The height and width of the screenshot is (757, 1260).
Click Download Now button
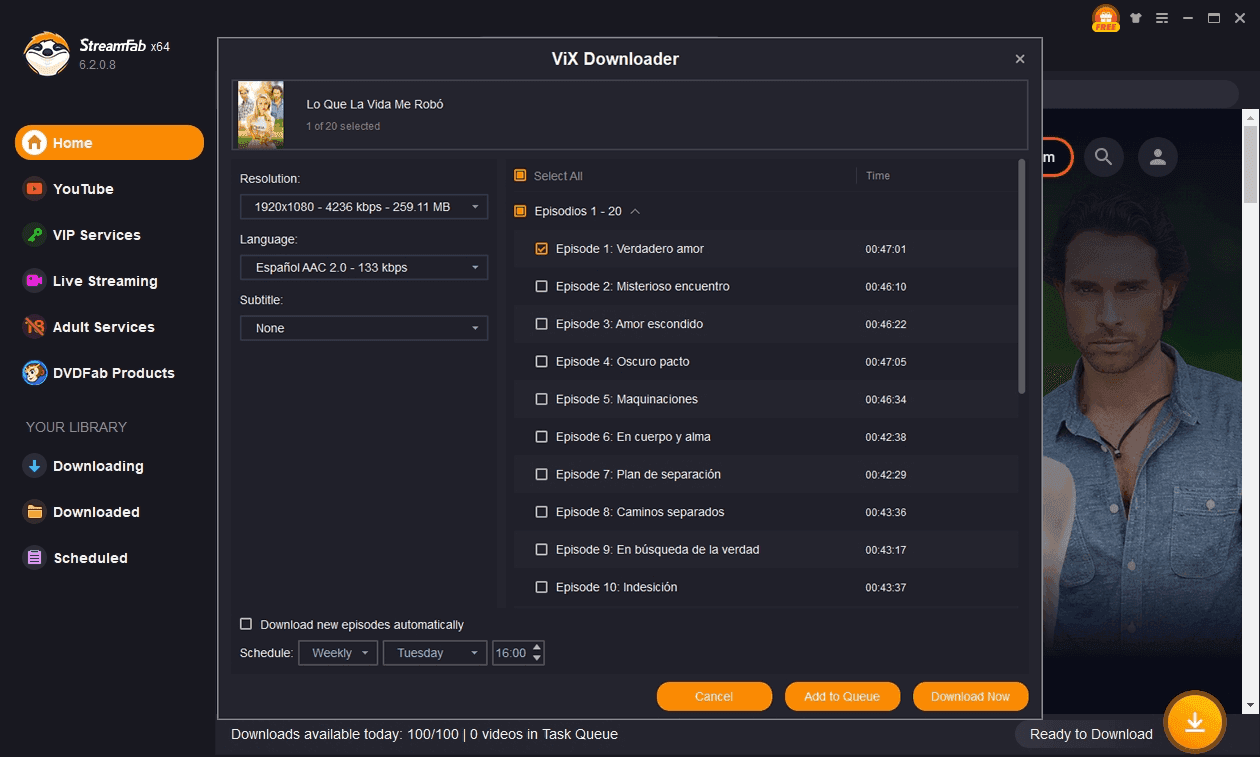(x=970, y=697)
